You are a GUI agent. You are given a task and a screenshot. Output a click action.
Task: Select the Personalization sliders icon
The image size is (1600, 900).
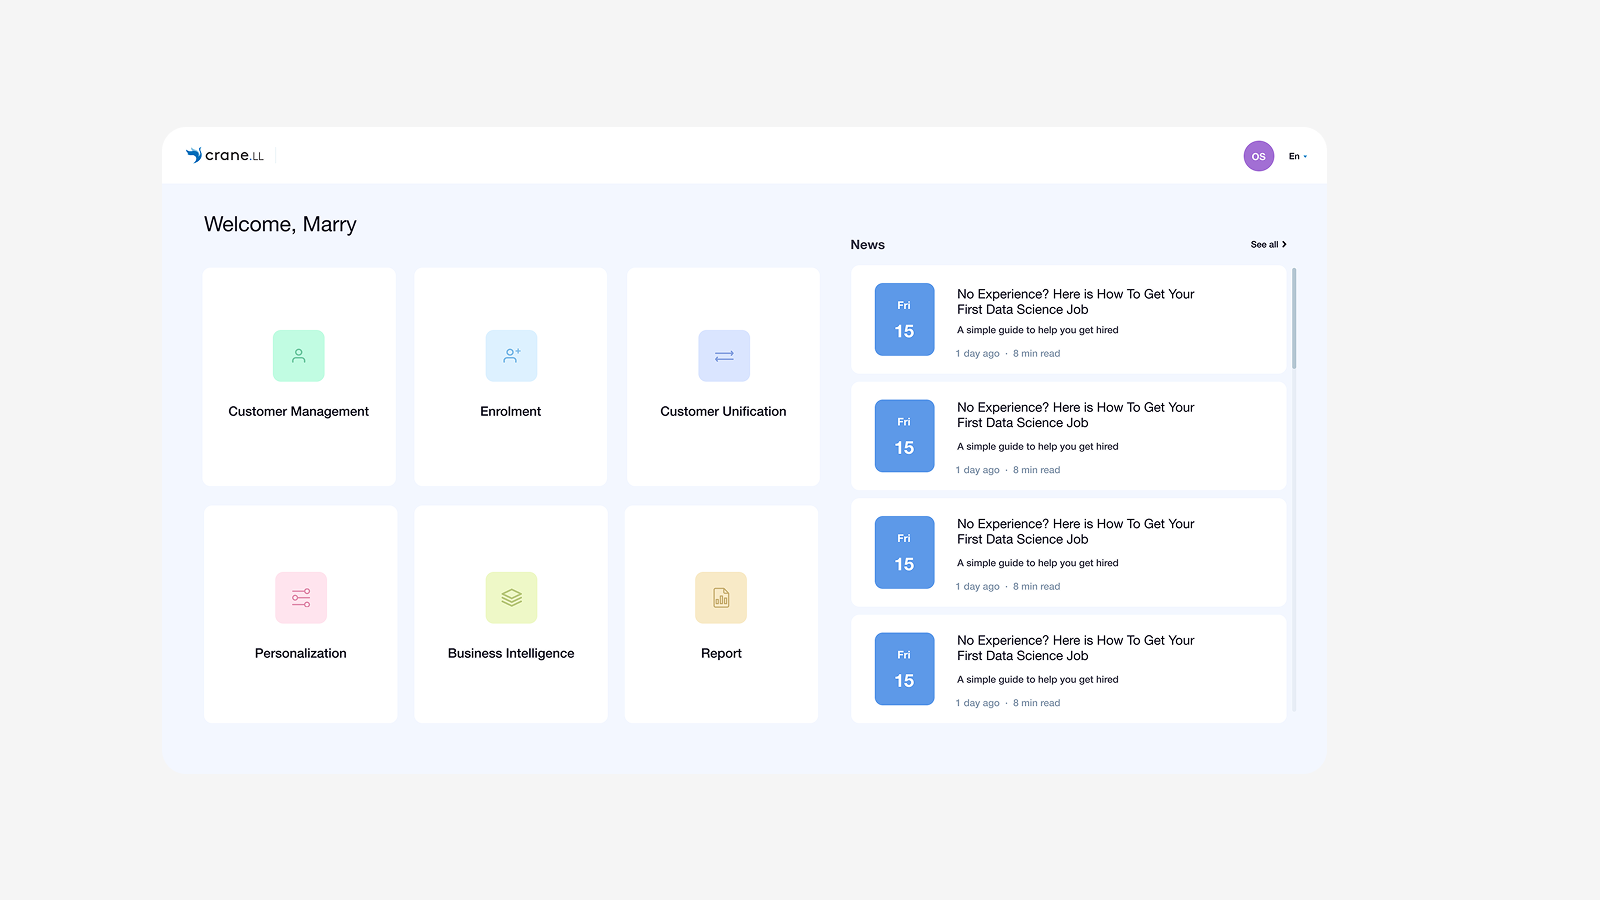(x=300, y=597)
